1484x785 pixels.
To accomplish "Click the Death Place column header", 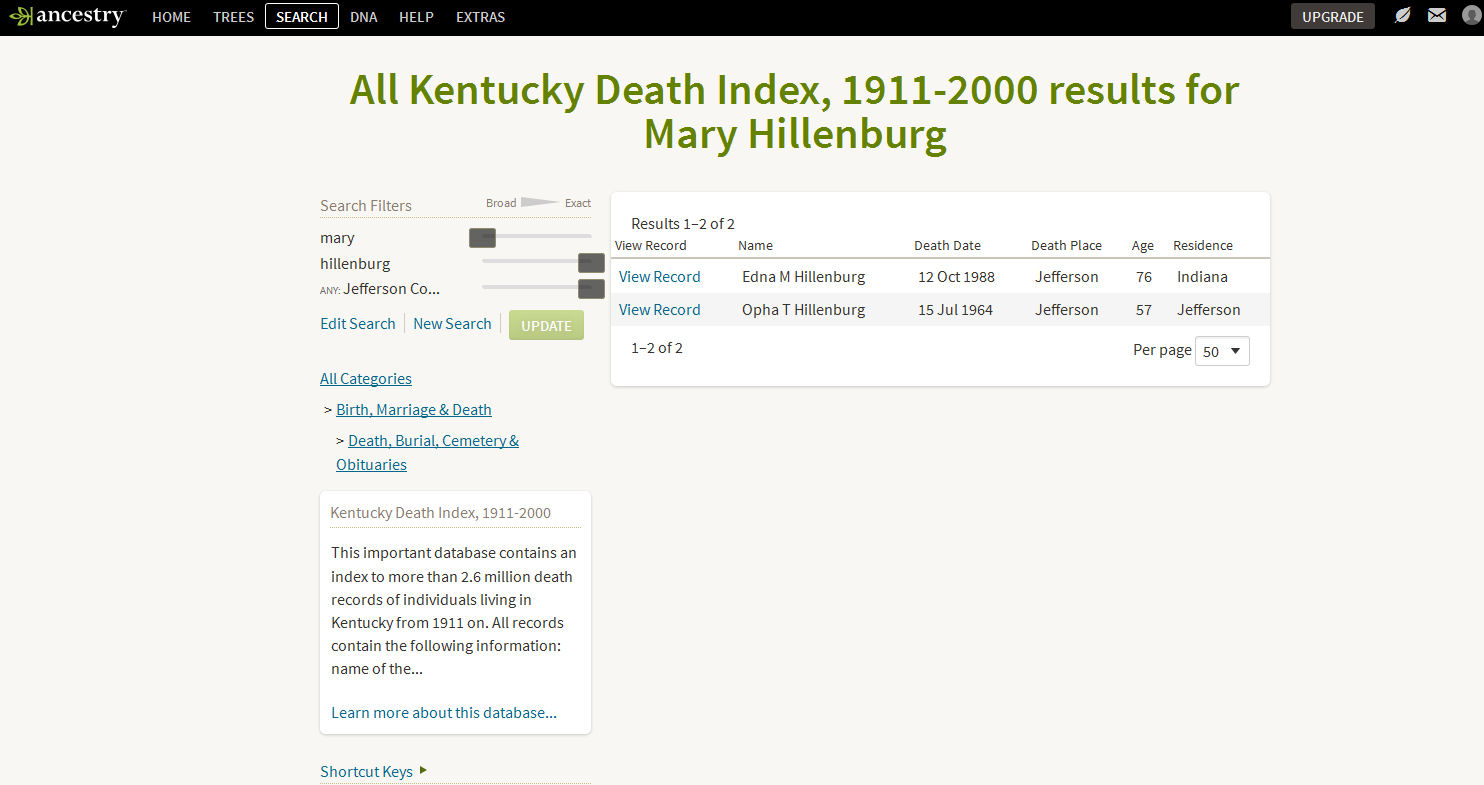I will pos(1066,245).
